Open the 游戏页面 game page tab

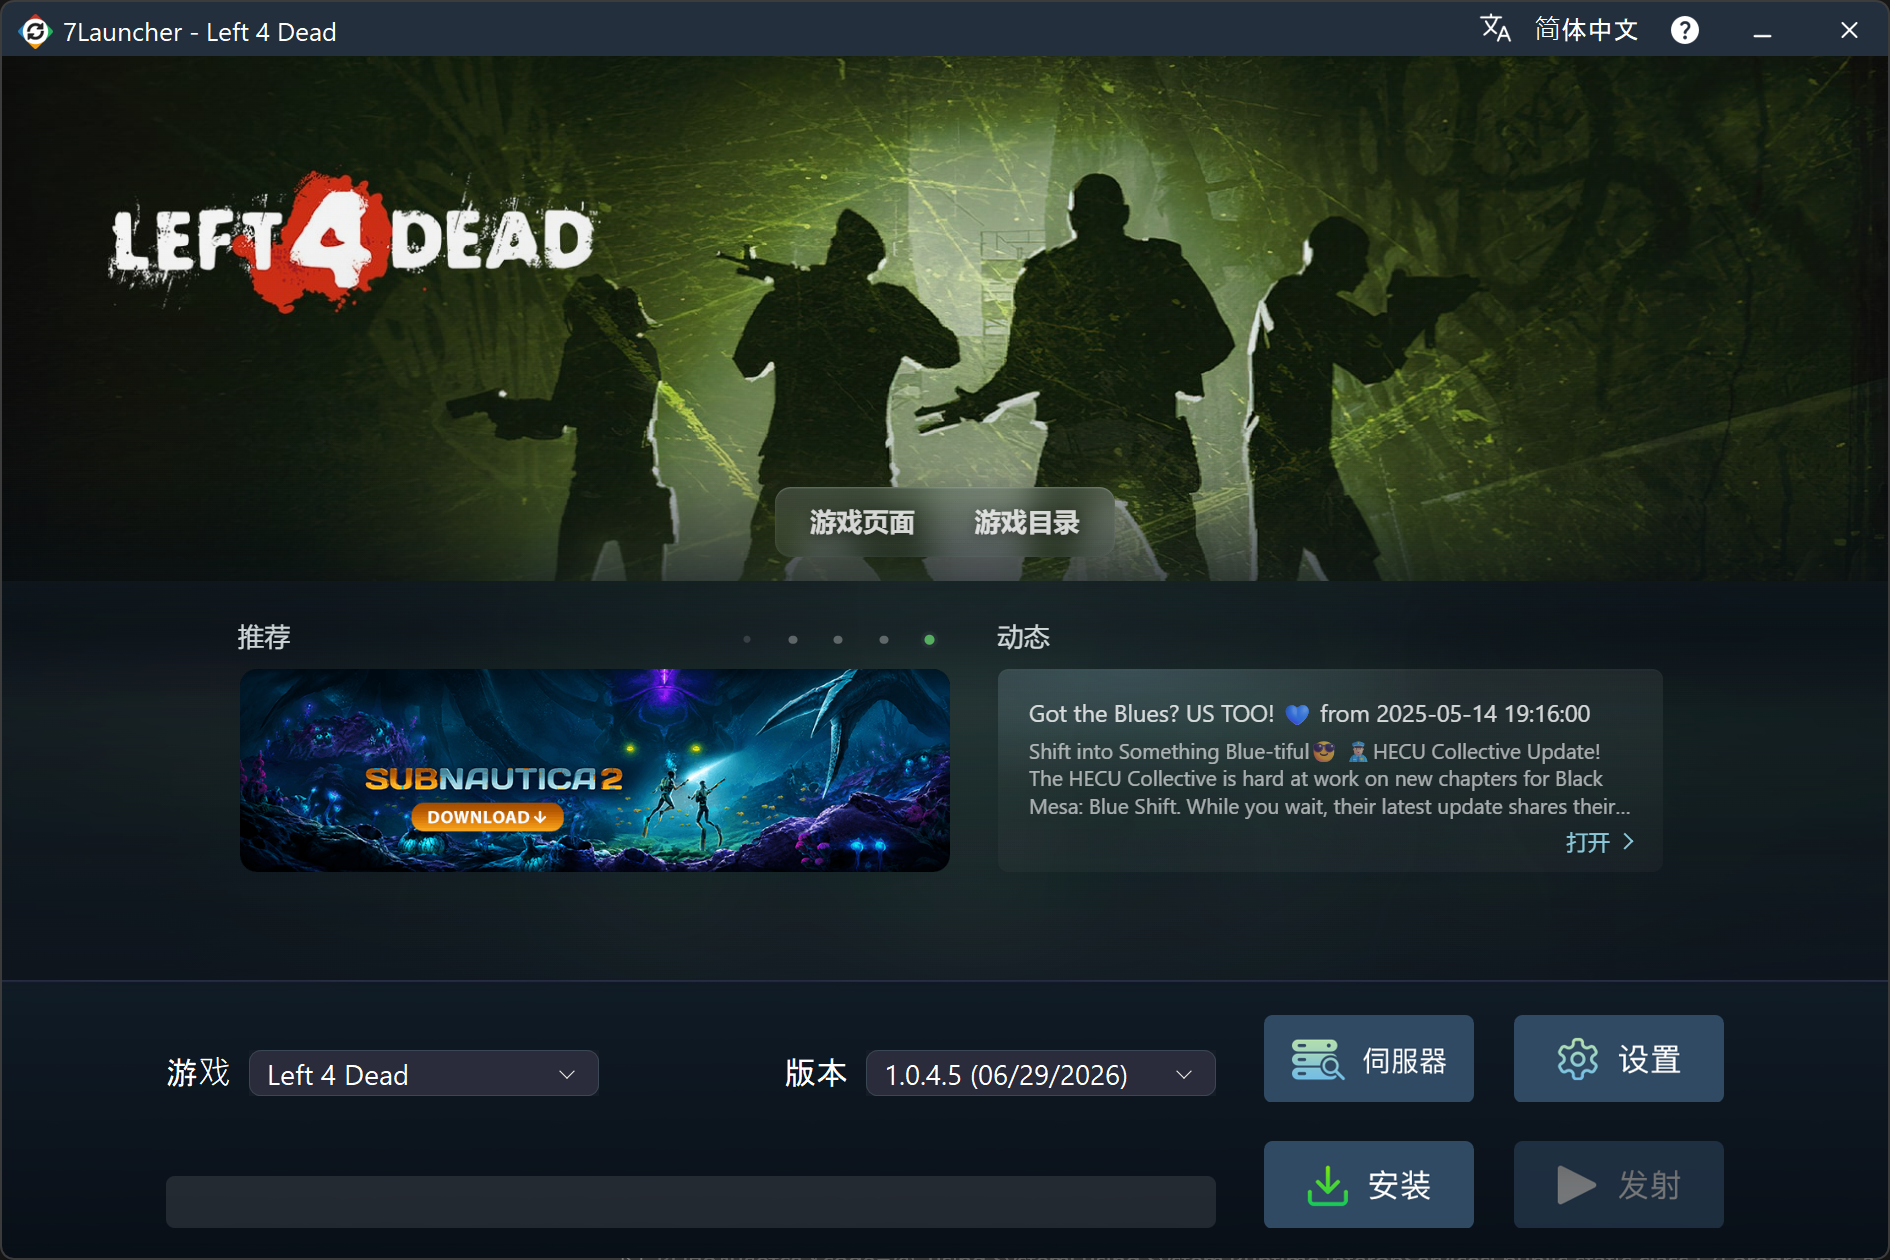[x=862, y=522]
